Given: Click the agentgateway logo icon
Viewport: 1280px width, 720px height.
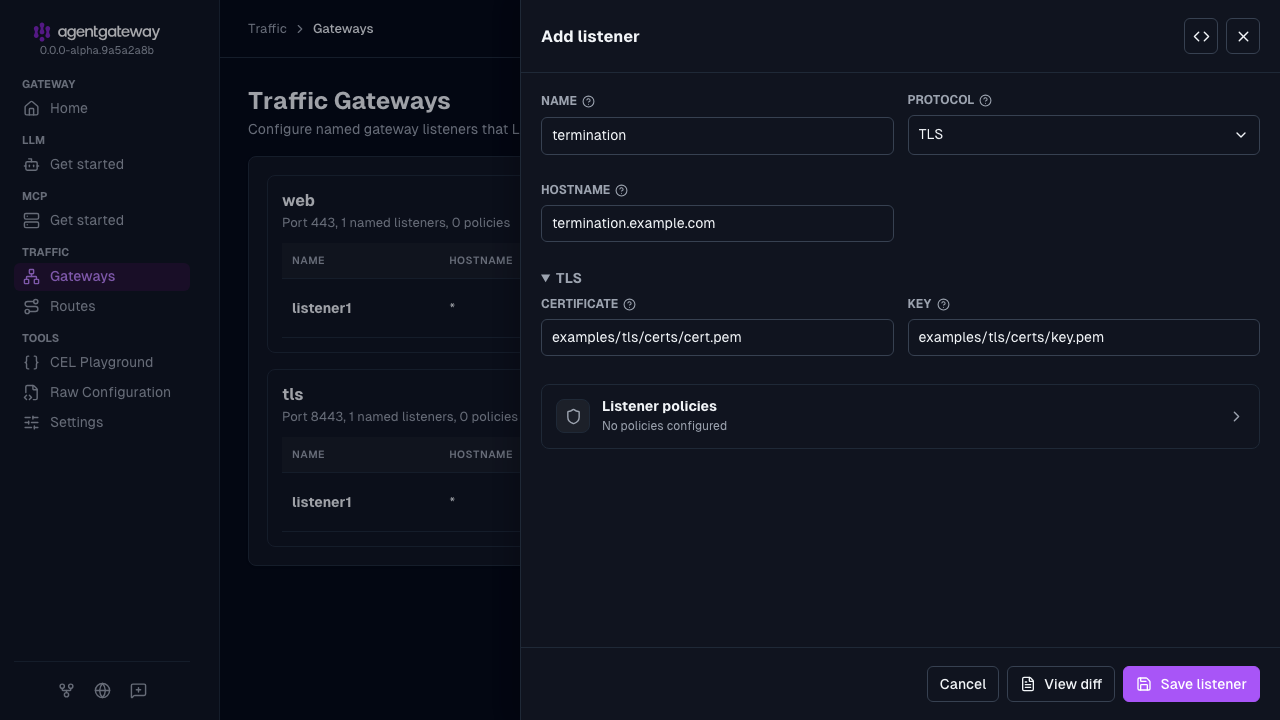Looking at the screenshot, I should click(x=42, y=32).
